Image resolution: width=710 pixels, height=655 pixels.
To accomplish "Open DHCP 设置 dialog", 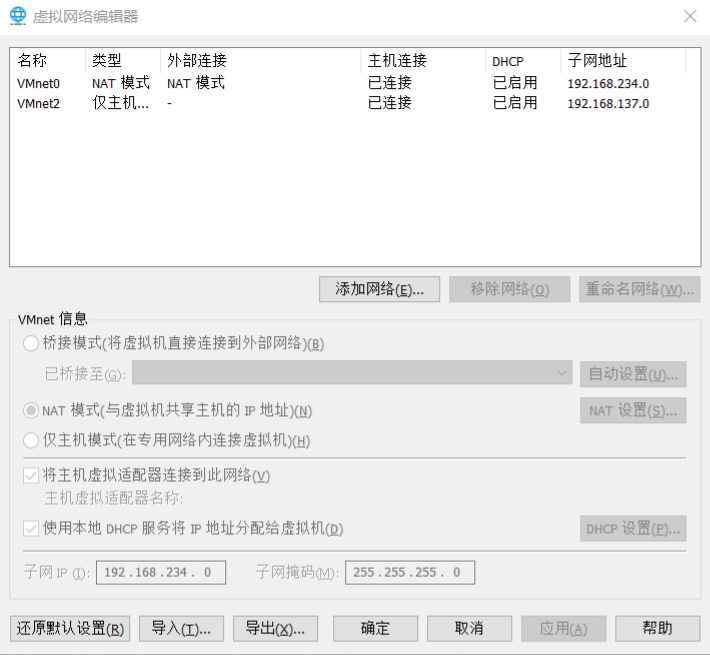I will pos(633,528).
